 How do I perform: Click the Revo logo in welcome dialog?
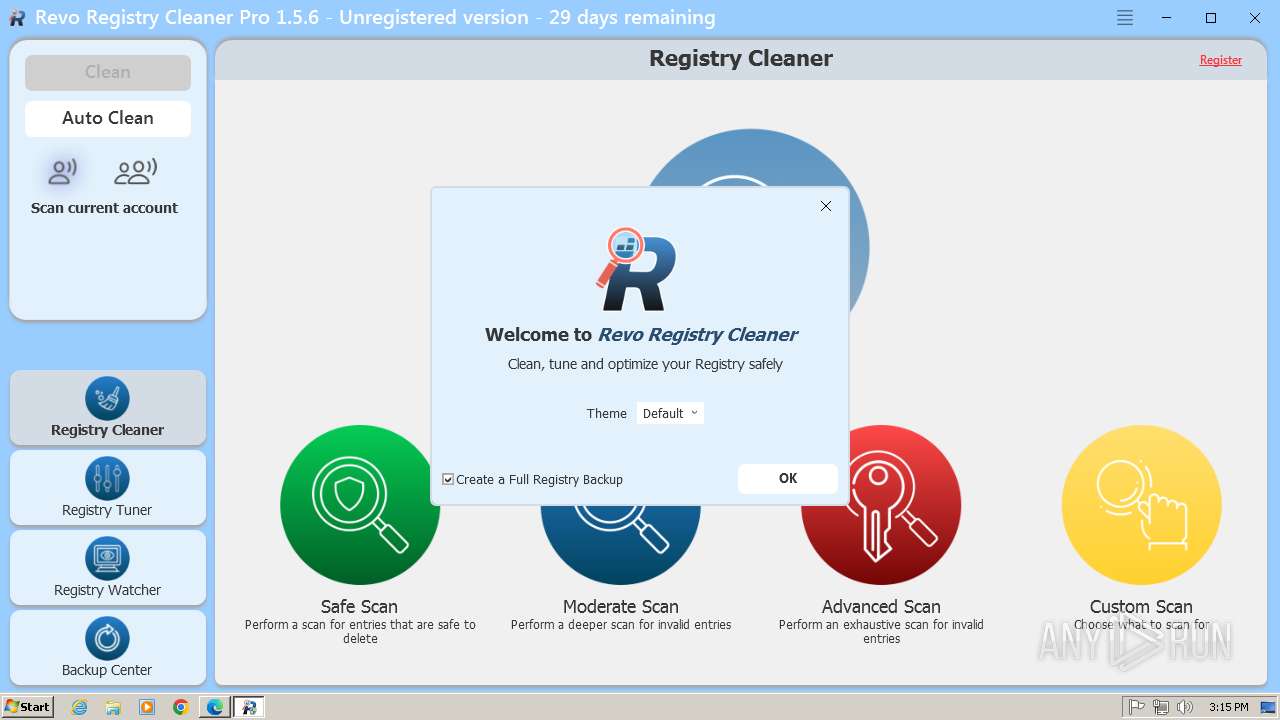636,269
